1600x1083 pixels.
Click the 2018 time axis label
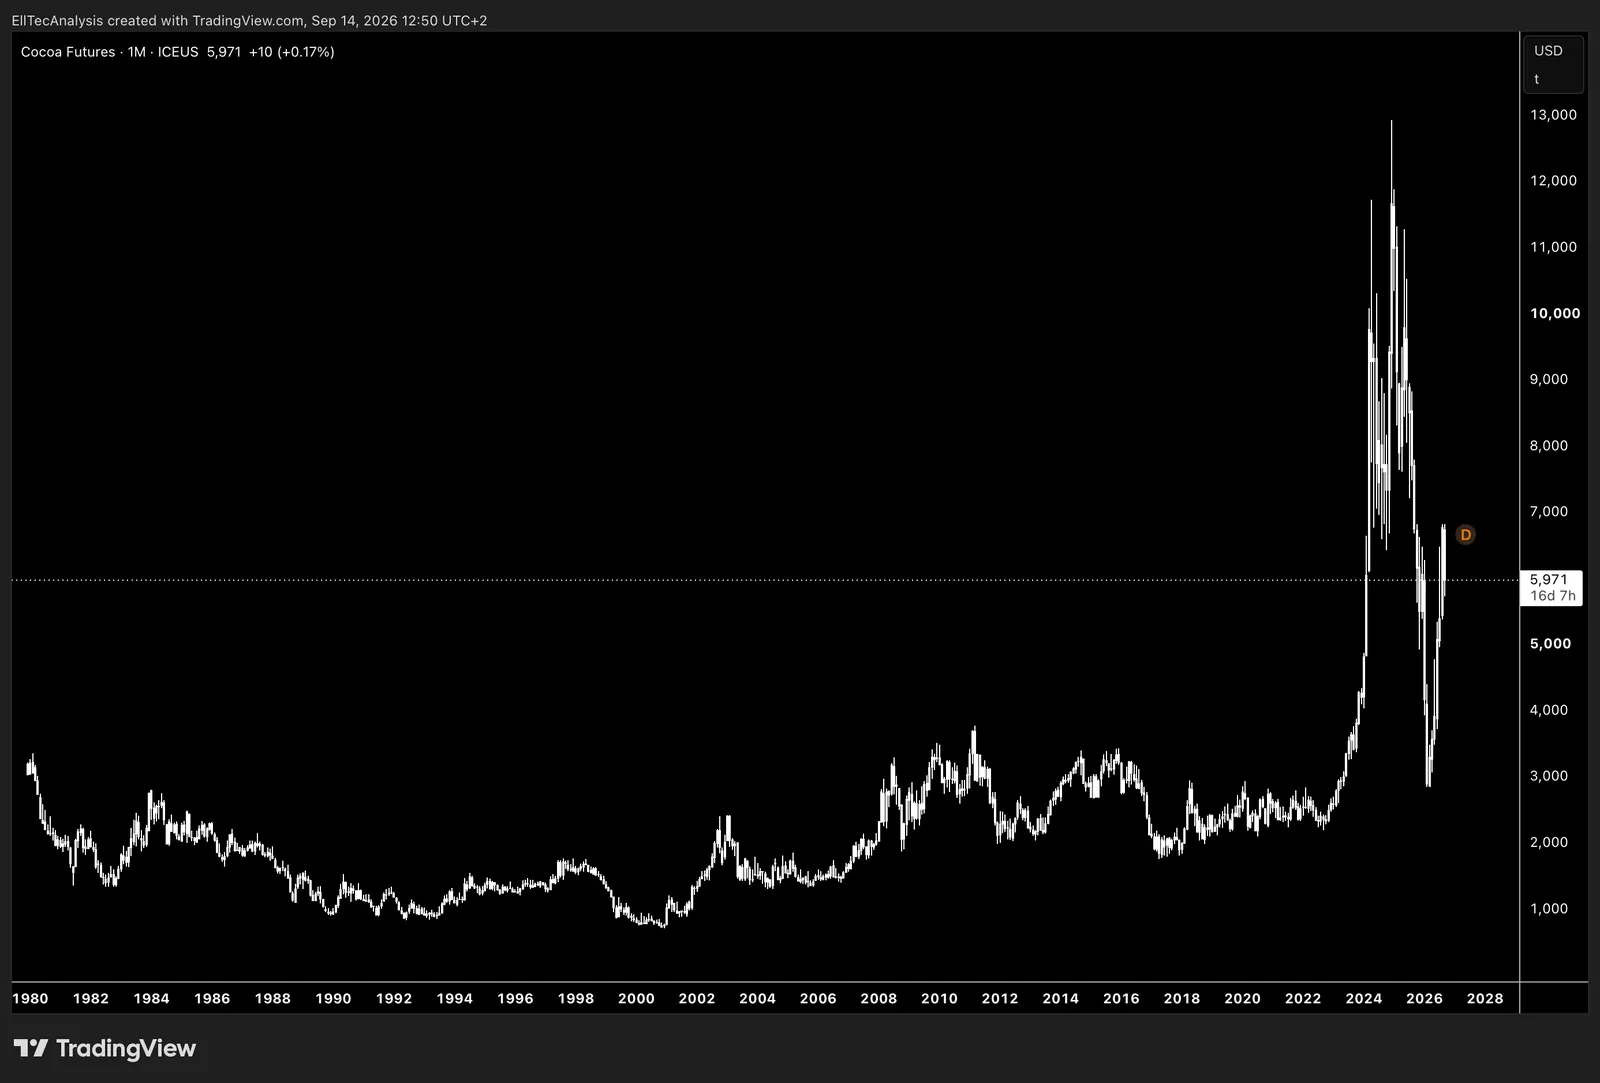click(x=1182, y=998)
